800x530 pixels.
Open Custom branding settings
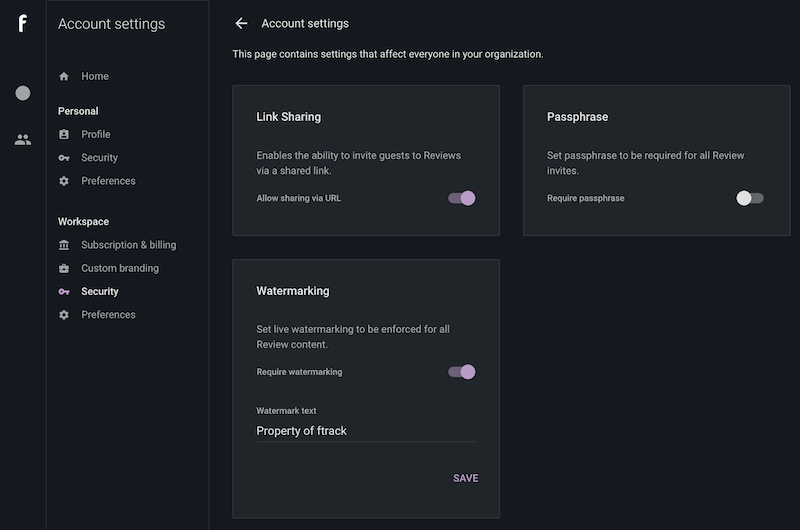(x=120, y=268)
